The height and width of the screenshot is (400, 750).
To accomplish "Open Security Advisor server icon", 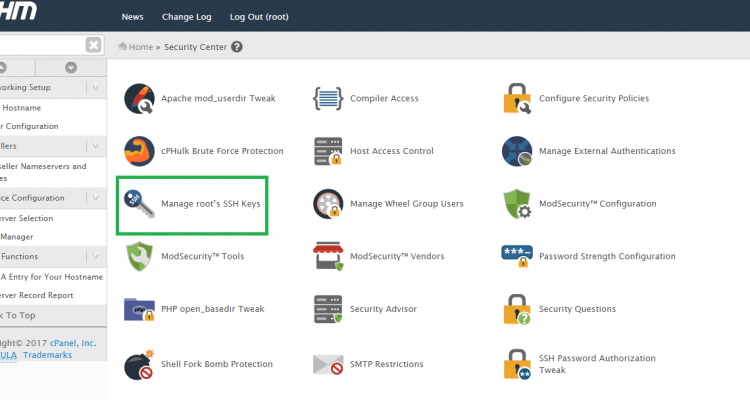I will (x=328, y=309).
